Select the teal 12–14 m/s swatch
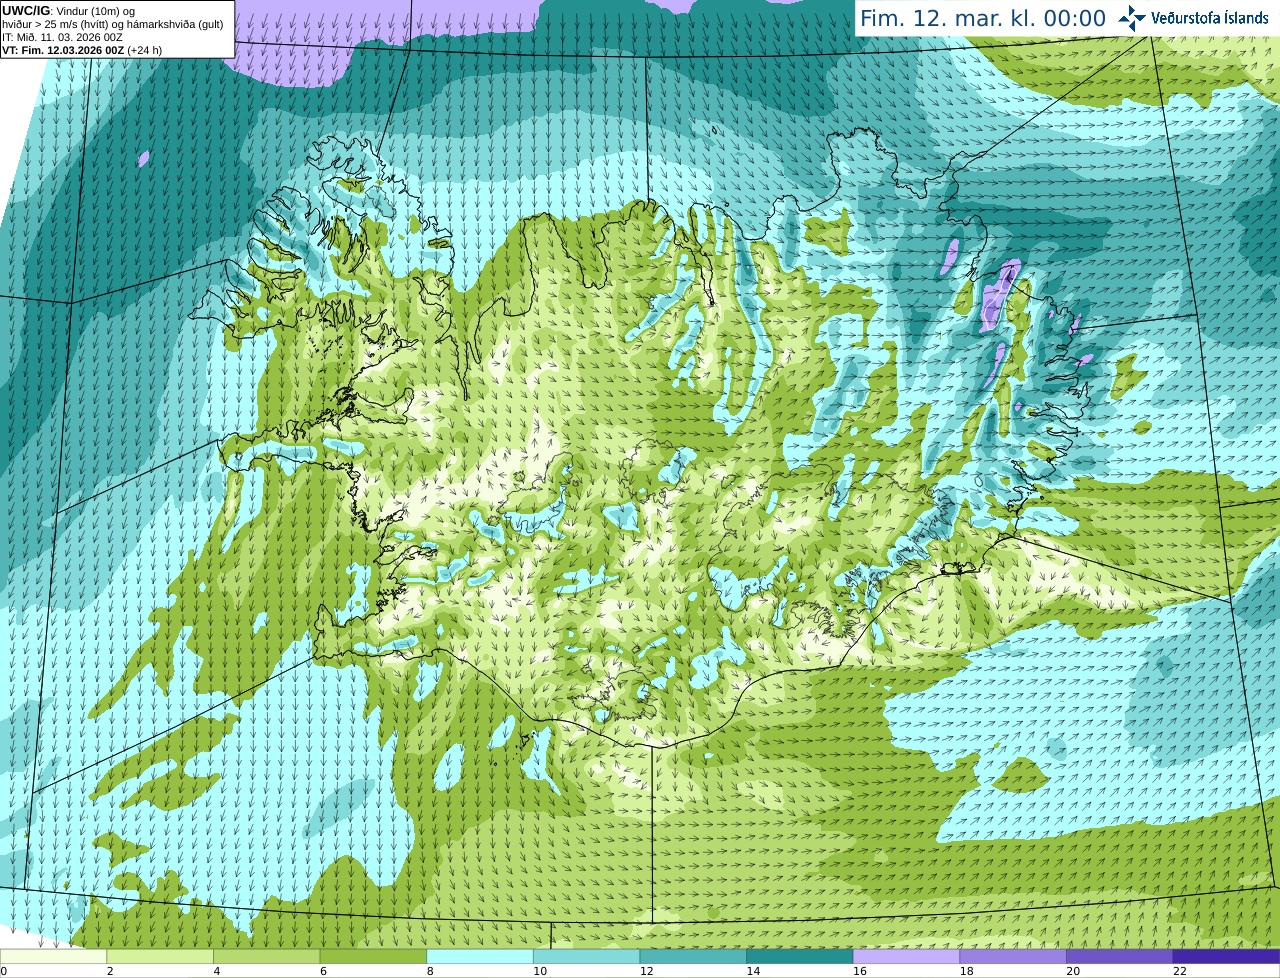 [693, 956]
